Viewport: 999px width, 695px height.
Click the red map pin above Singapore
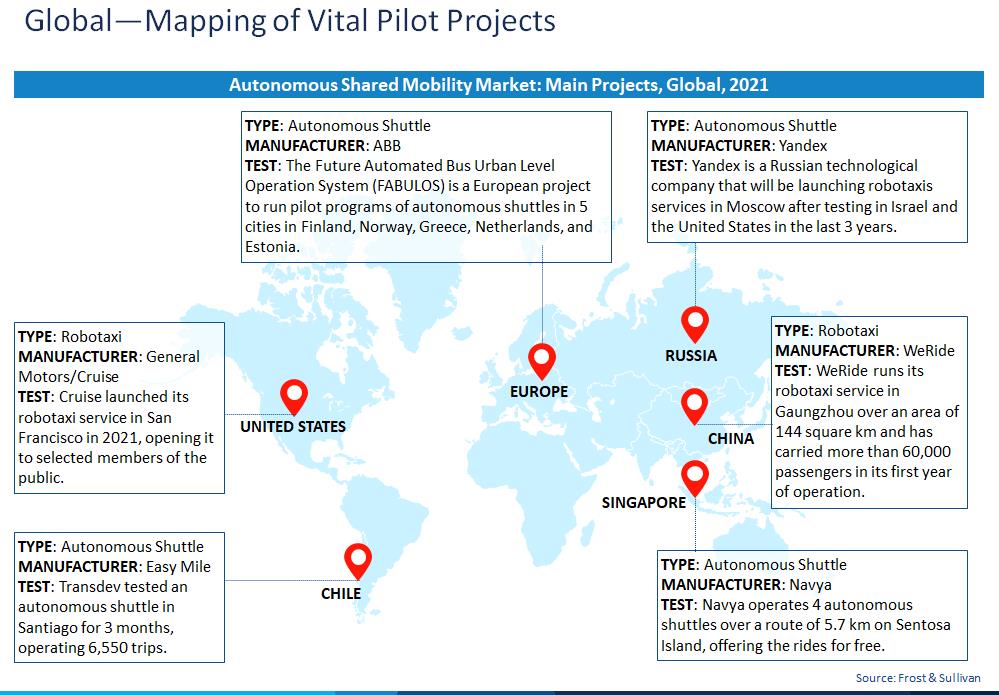[694, 478]
